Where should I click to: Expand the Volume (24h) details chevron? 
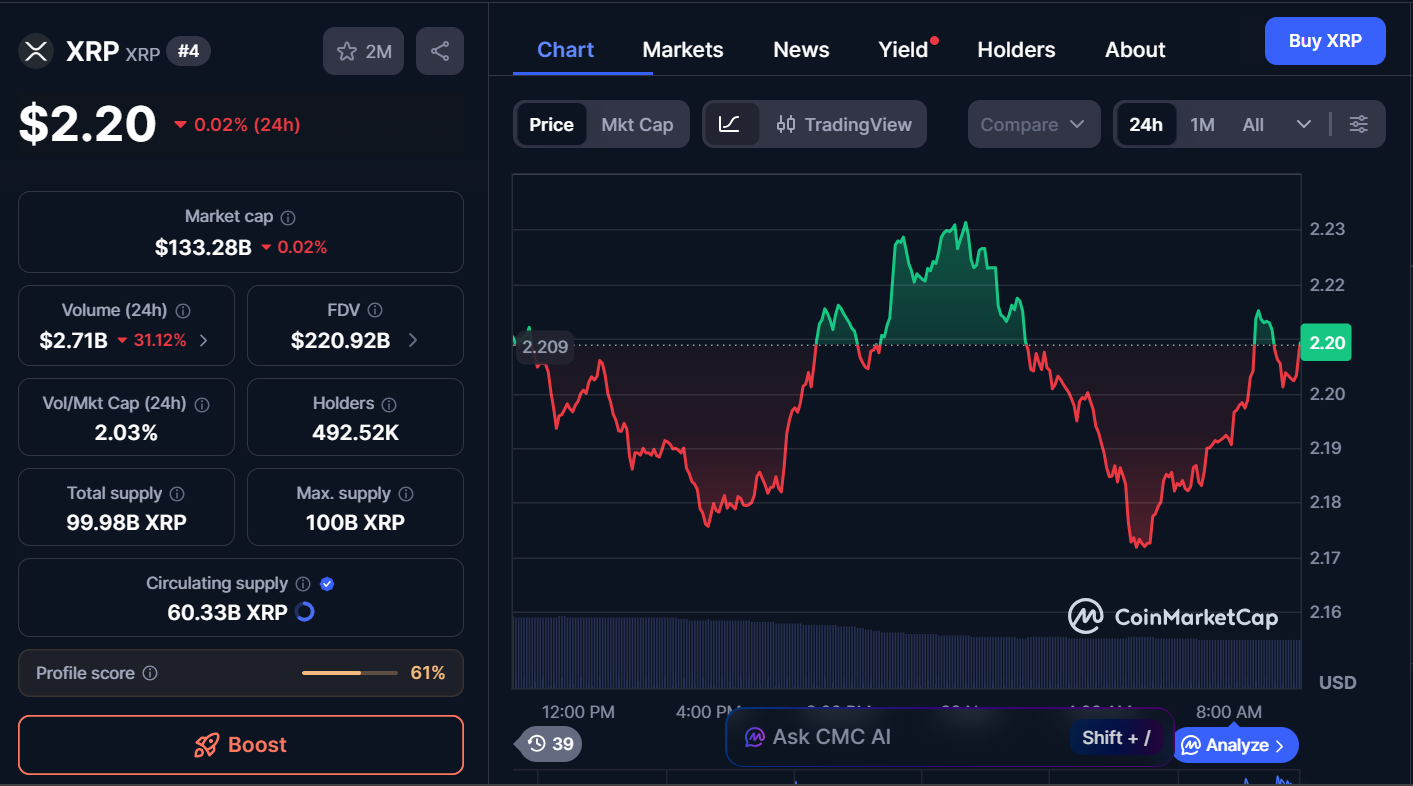tap(203, 339)
